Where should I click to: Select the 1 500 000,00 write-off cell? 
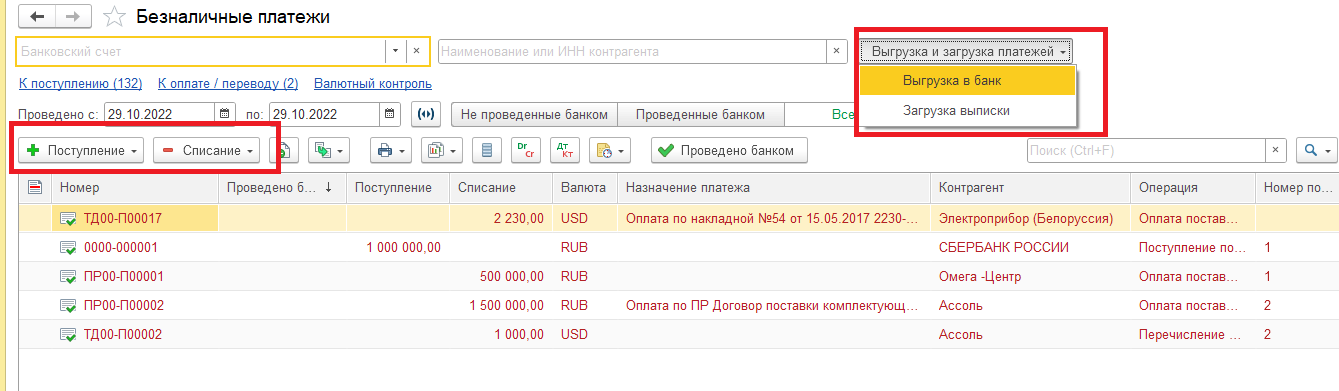(x=500, y=305)
